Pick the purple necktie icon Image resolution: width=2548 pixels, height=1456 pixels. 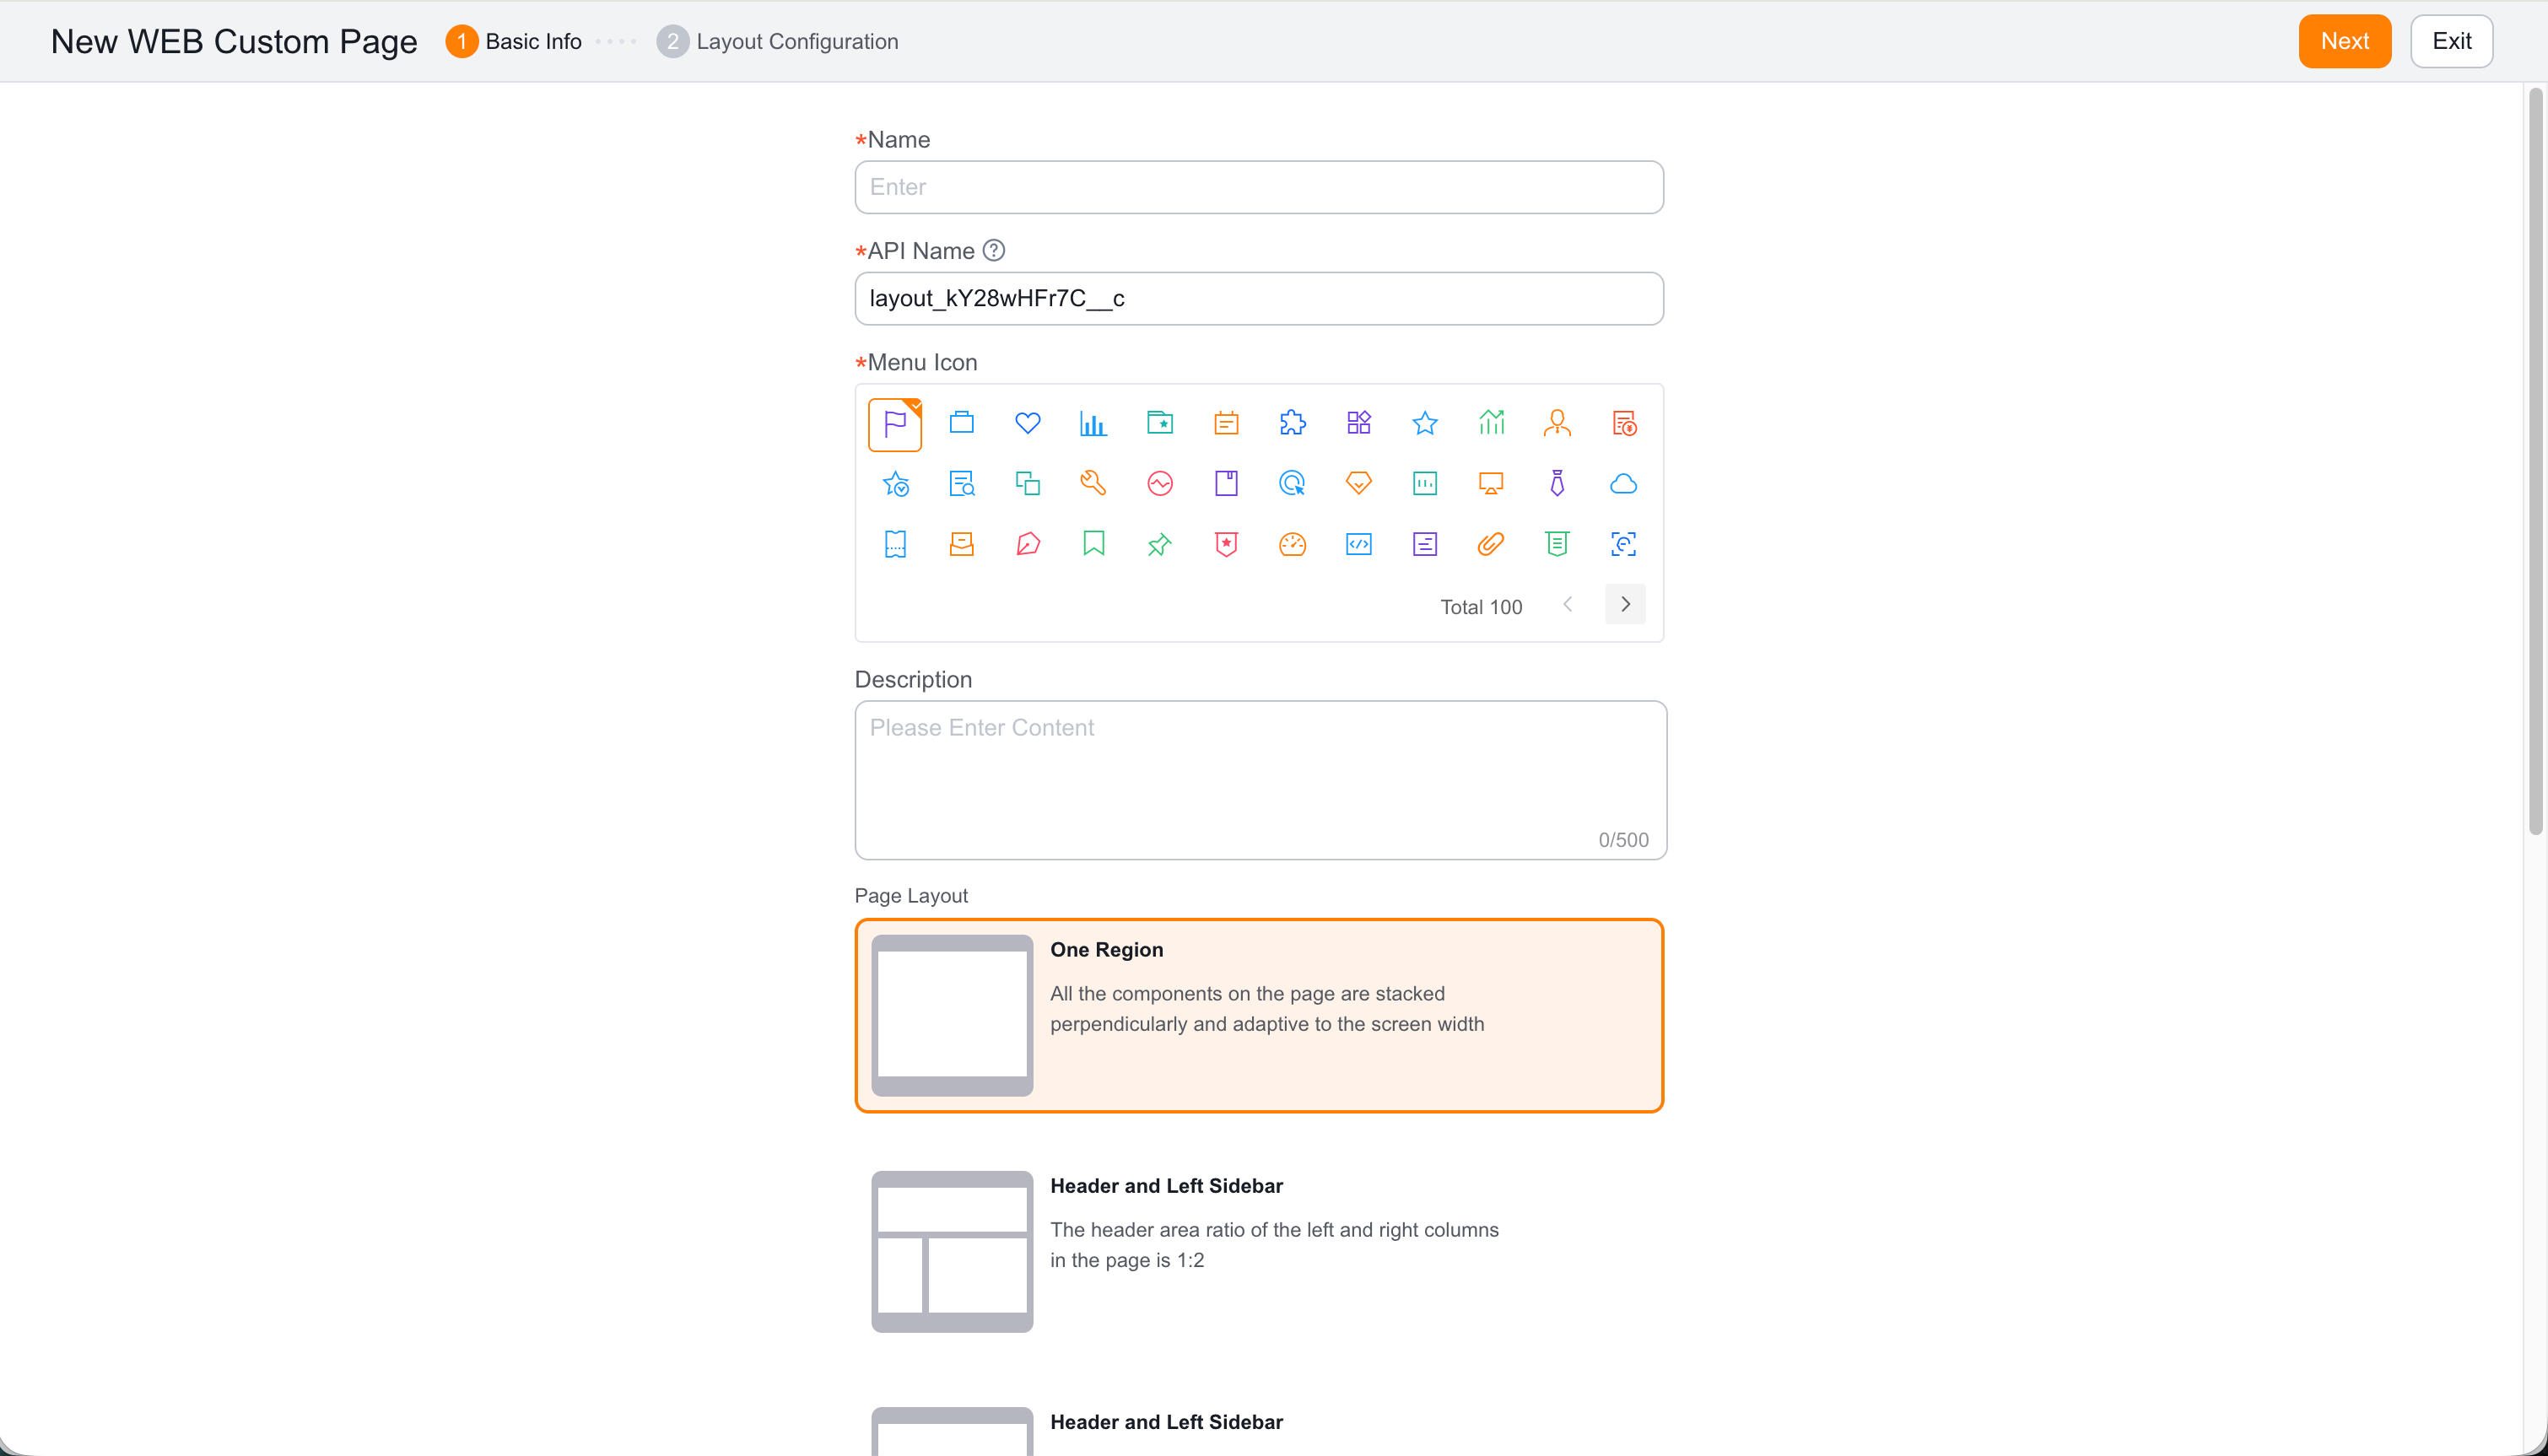tap(1557, 484)
